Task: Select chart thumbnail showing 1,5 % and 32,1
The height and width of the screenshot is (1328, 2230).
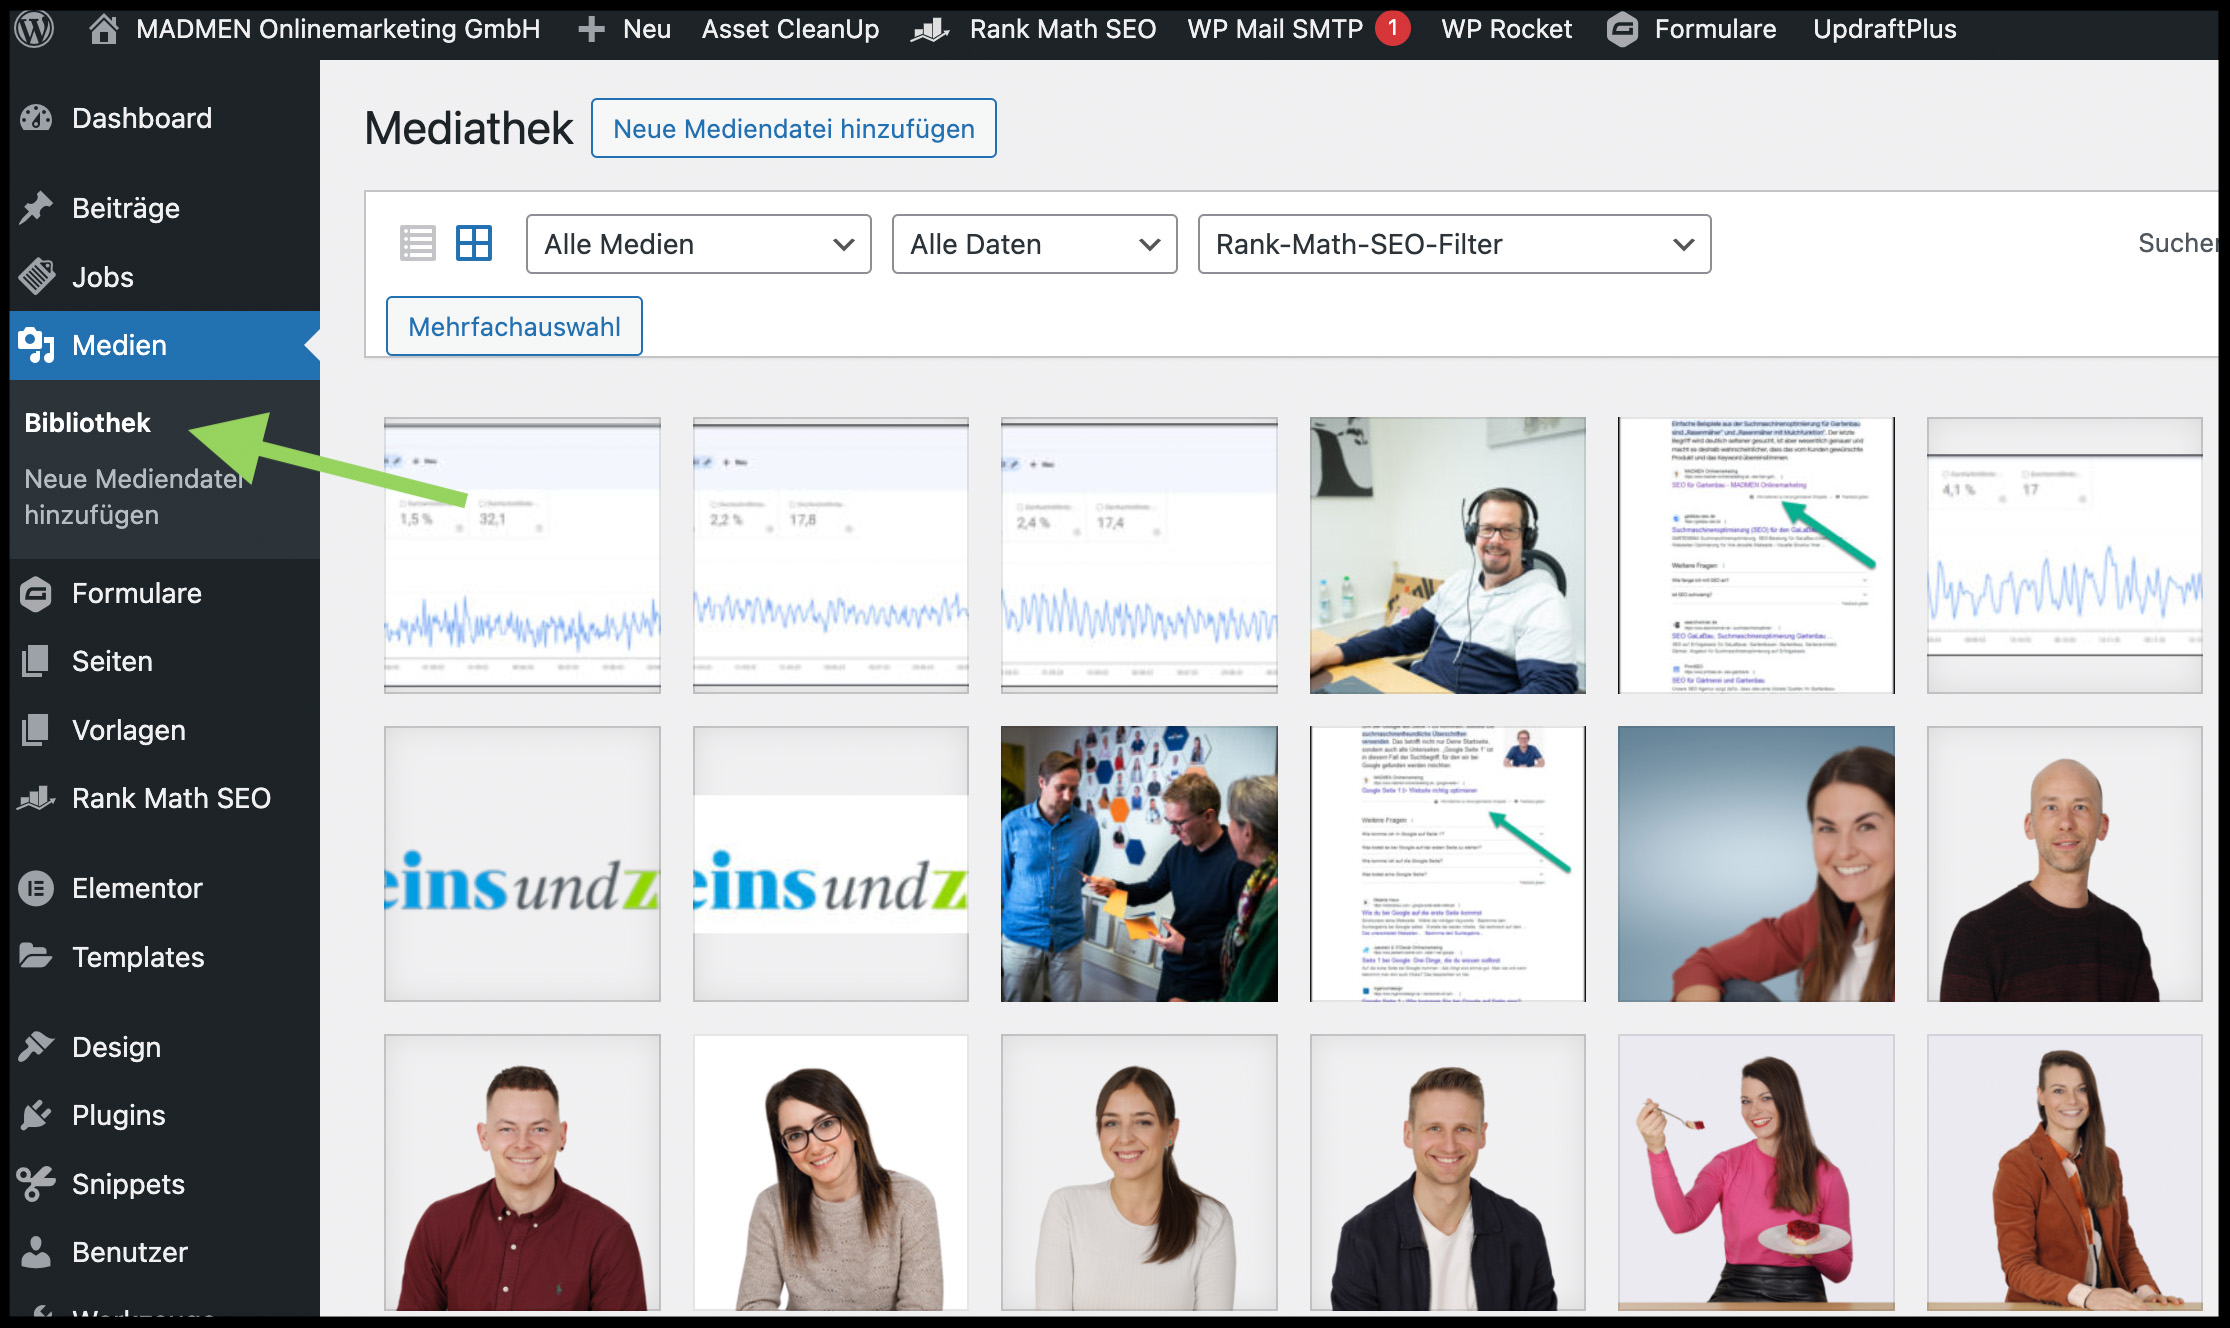Action: pyautogui.click(x=522, y=555)
